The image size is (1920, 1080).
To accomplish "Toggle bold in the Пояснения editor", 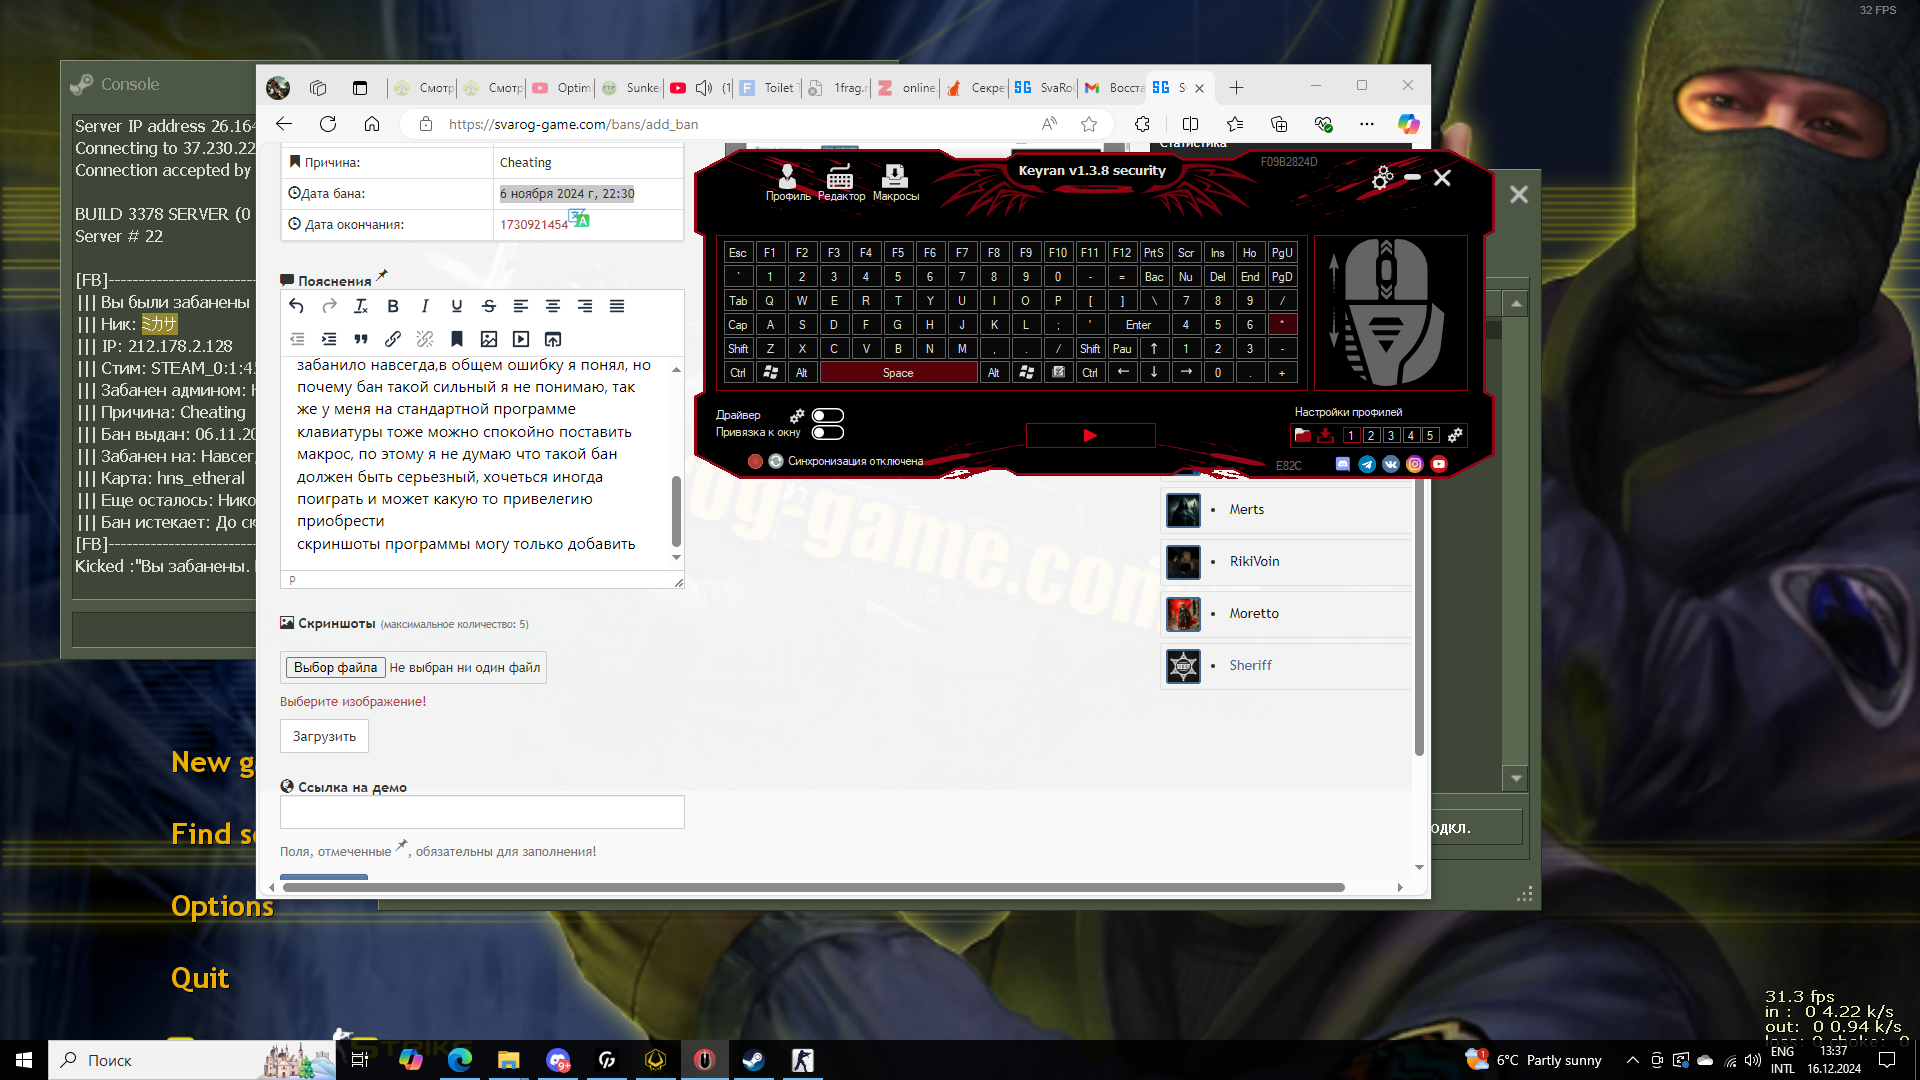I will pyautogui.click(x=393, y=306).
